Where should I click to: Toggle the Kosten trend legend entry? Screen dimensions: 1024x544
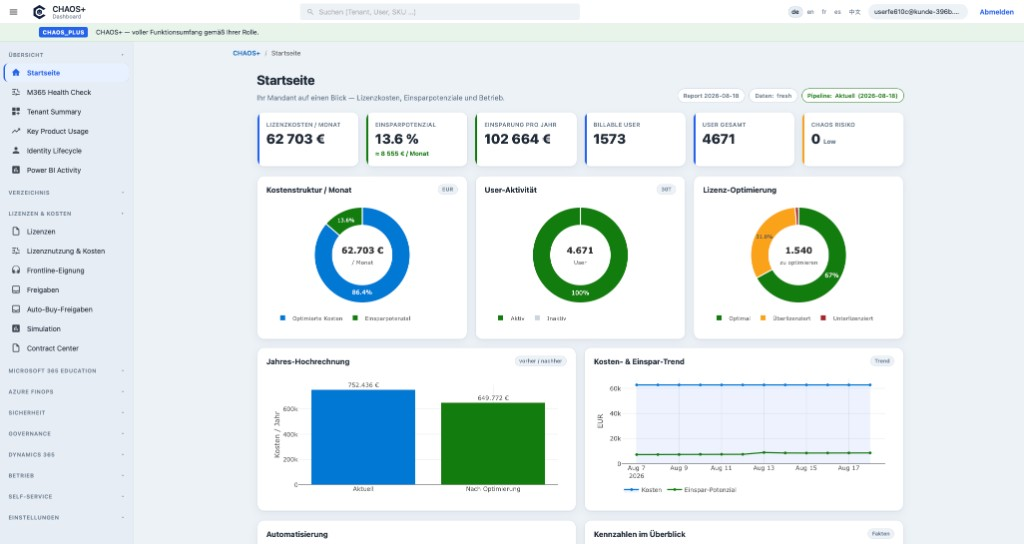[x=643, y=489]
